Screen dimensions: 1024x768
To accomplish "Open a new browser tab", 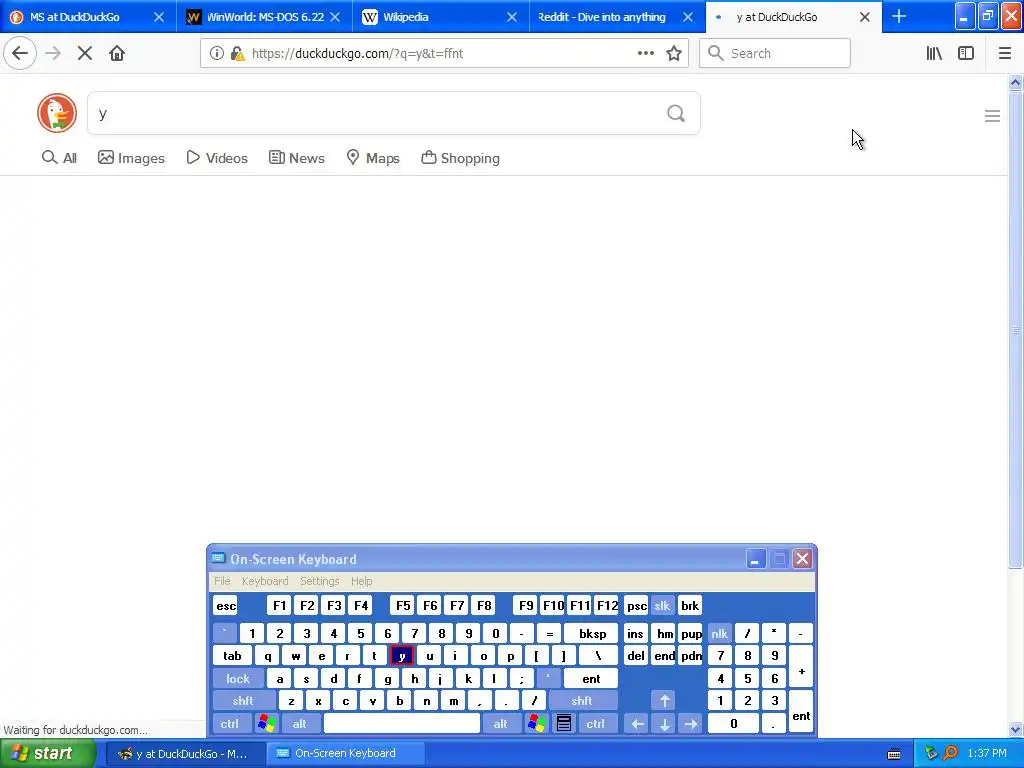I will (x=899, y=16).
